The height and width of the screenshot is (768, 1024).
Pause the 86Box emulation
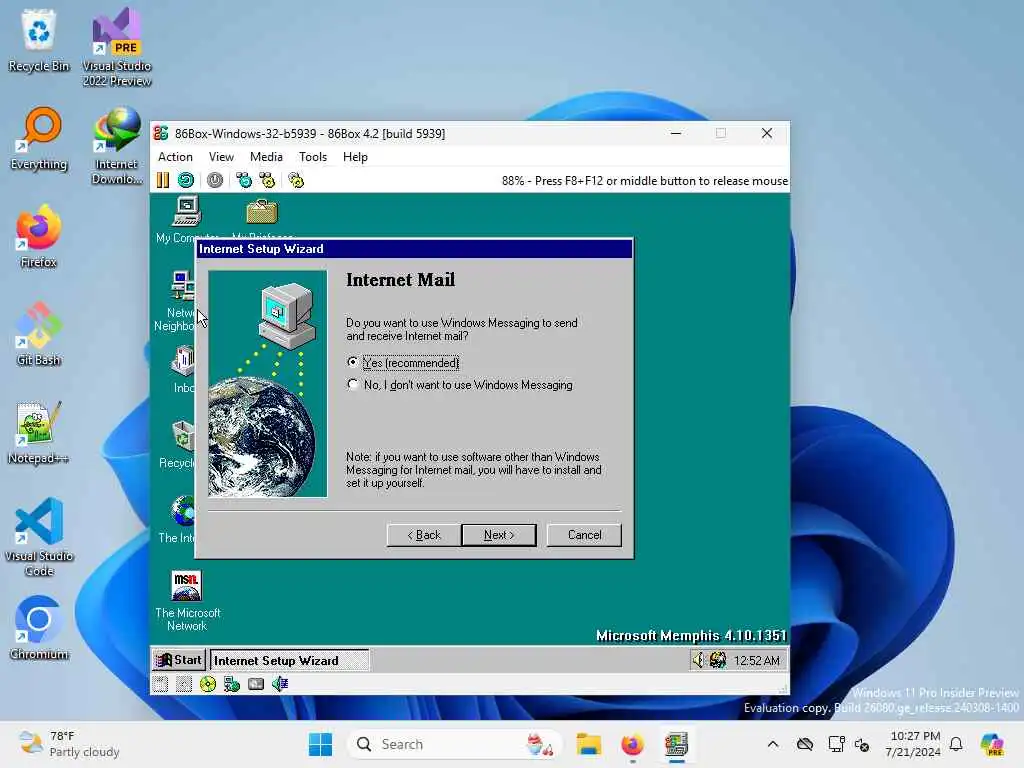pyautogui.click(x=163, y=180)
